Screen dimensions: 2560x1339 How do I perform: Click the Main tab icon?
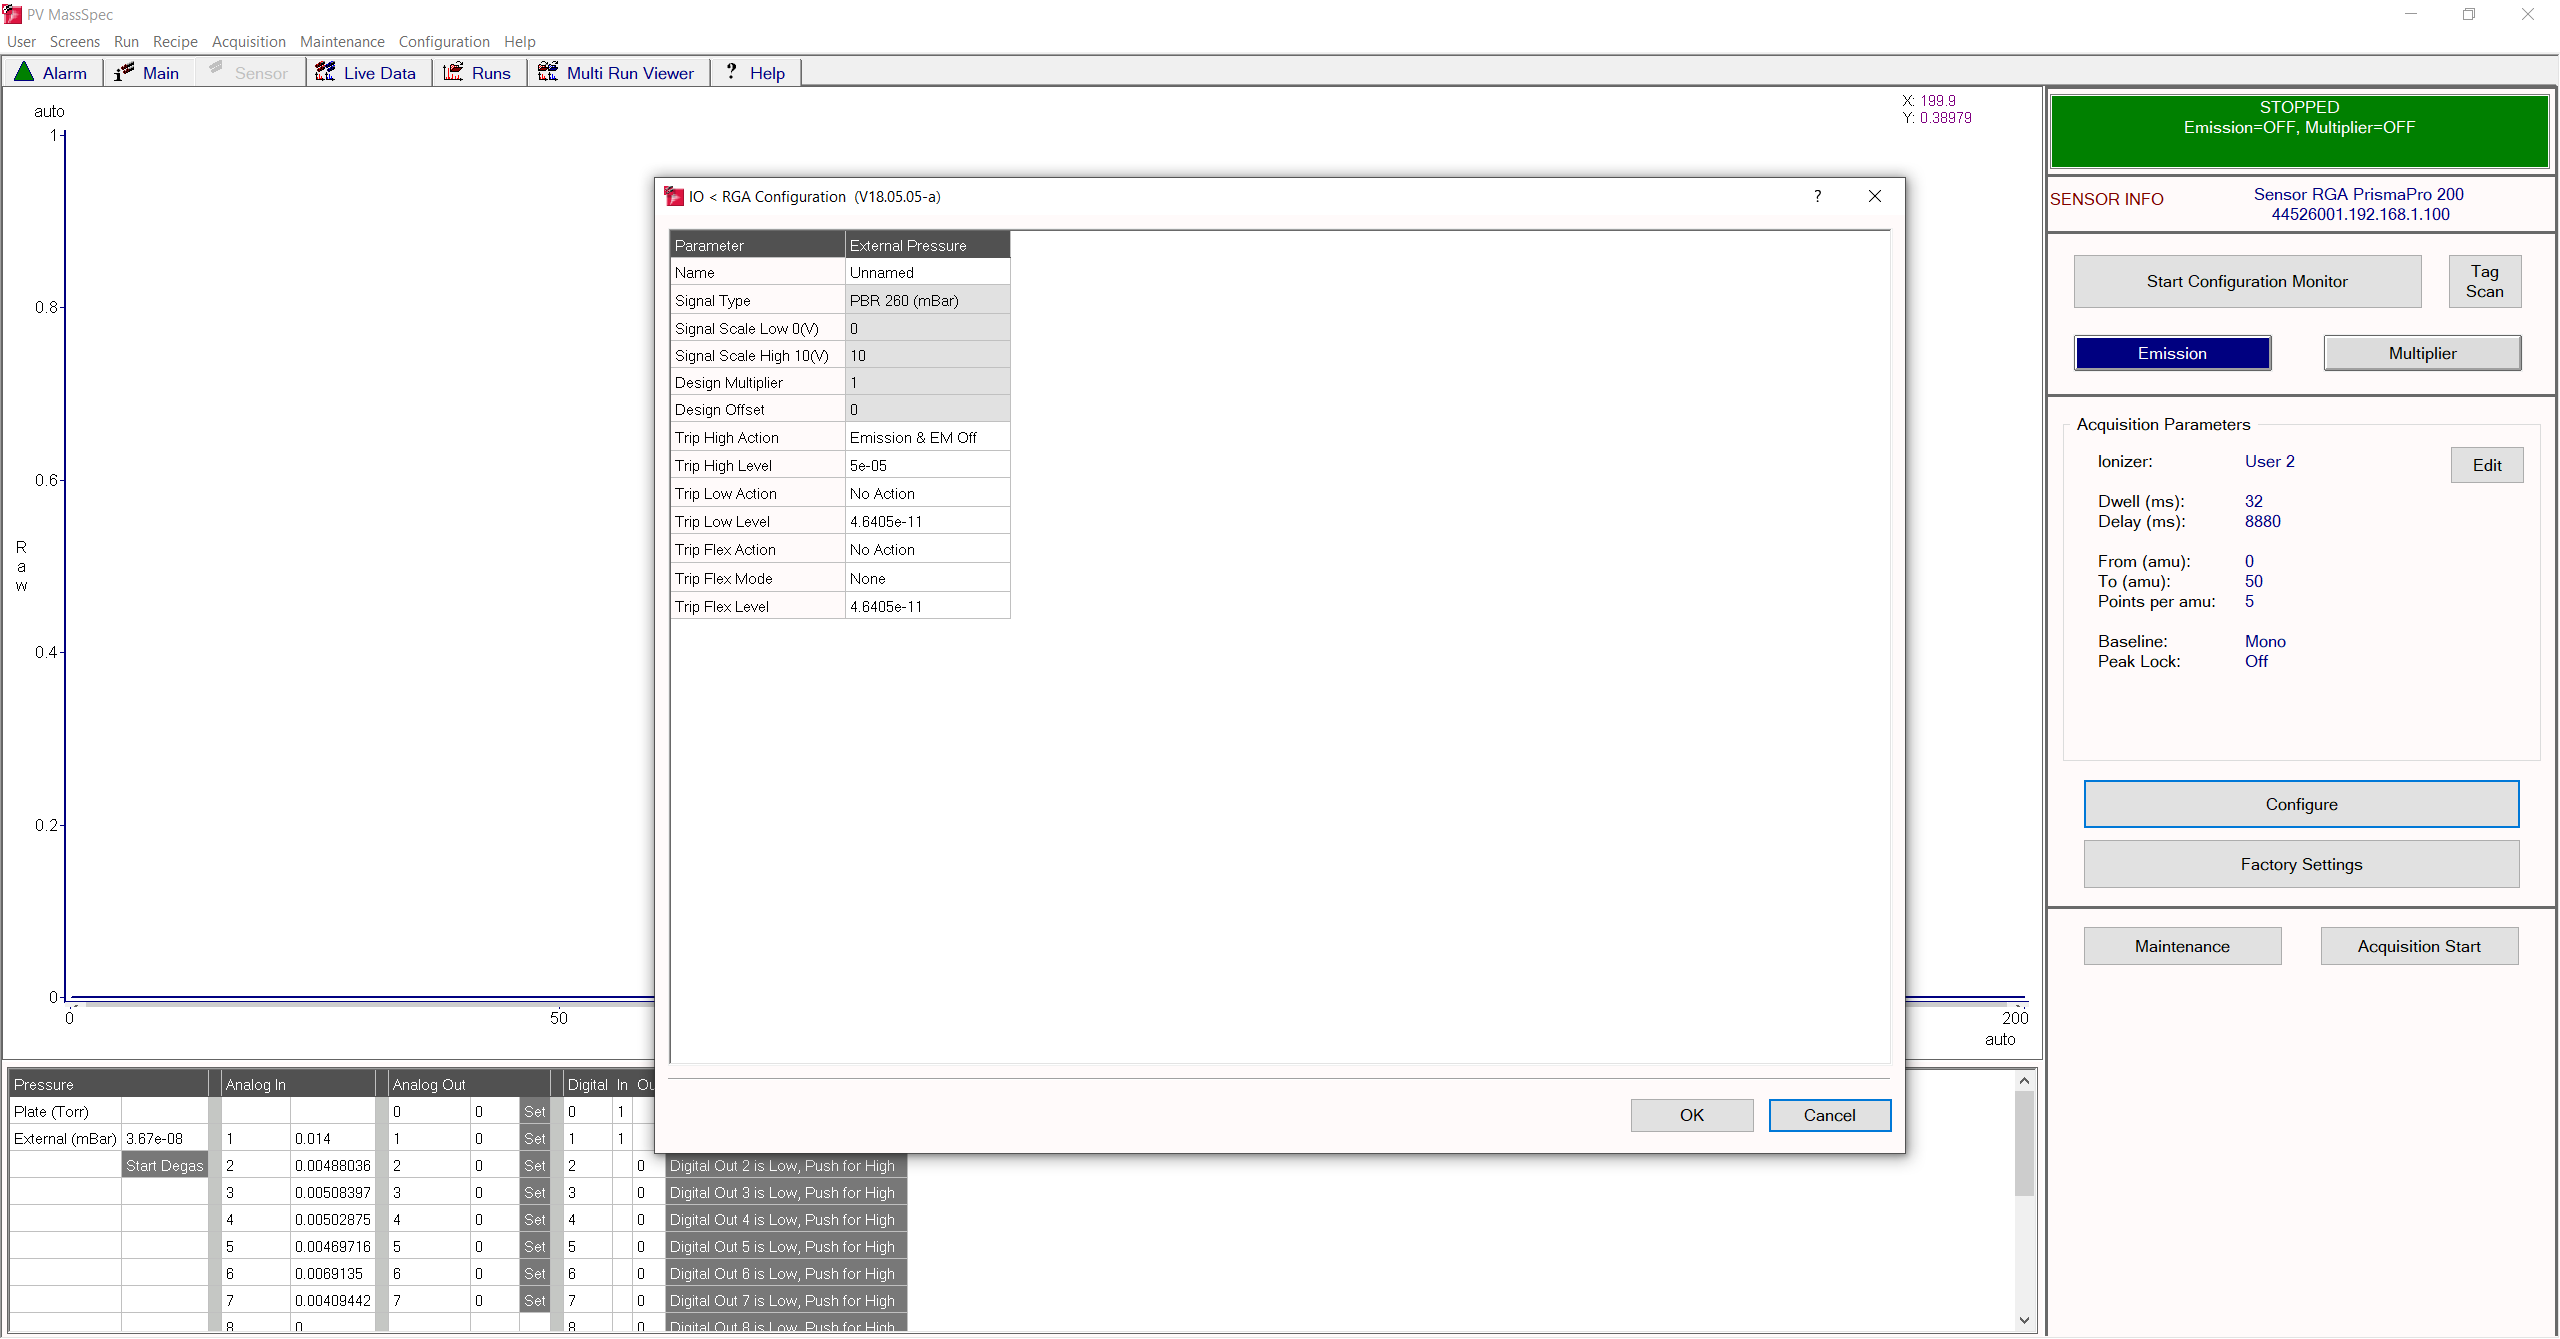124,72
